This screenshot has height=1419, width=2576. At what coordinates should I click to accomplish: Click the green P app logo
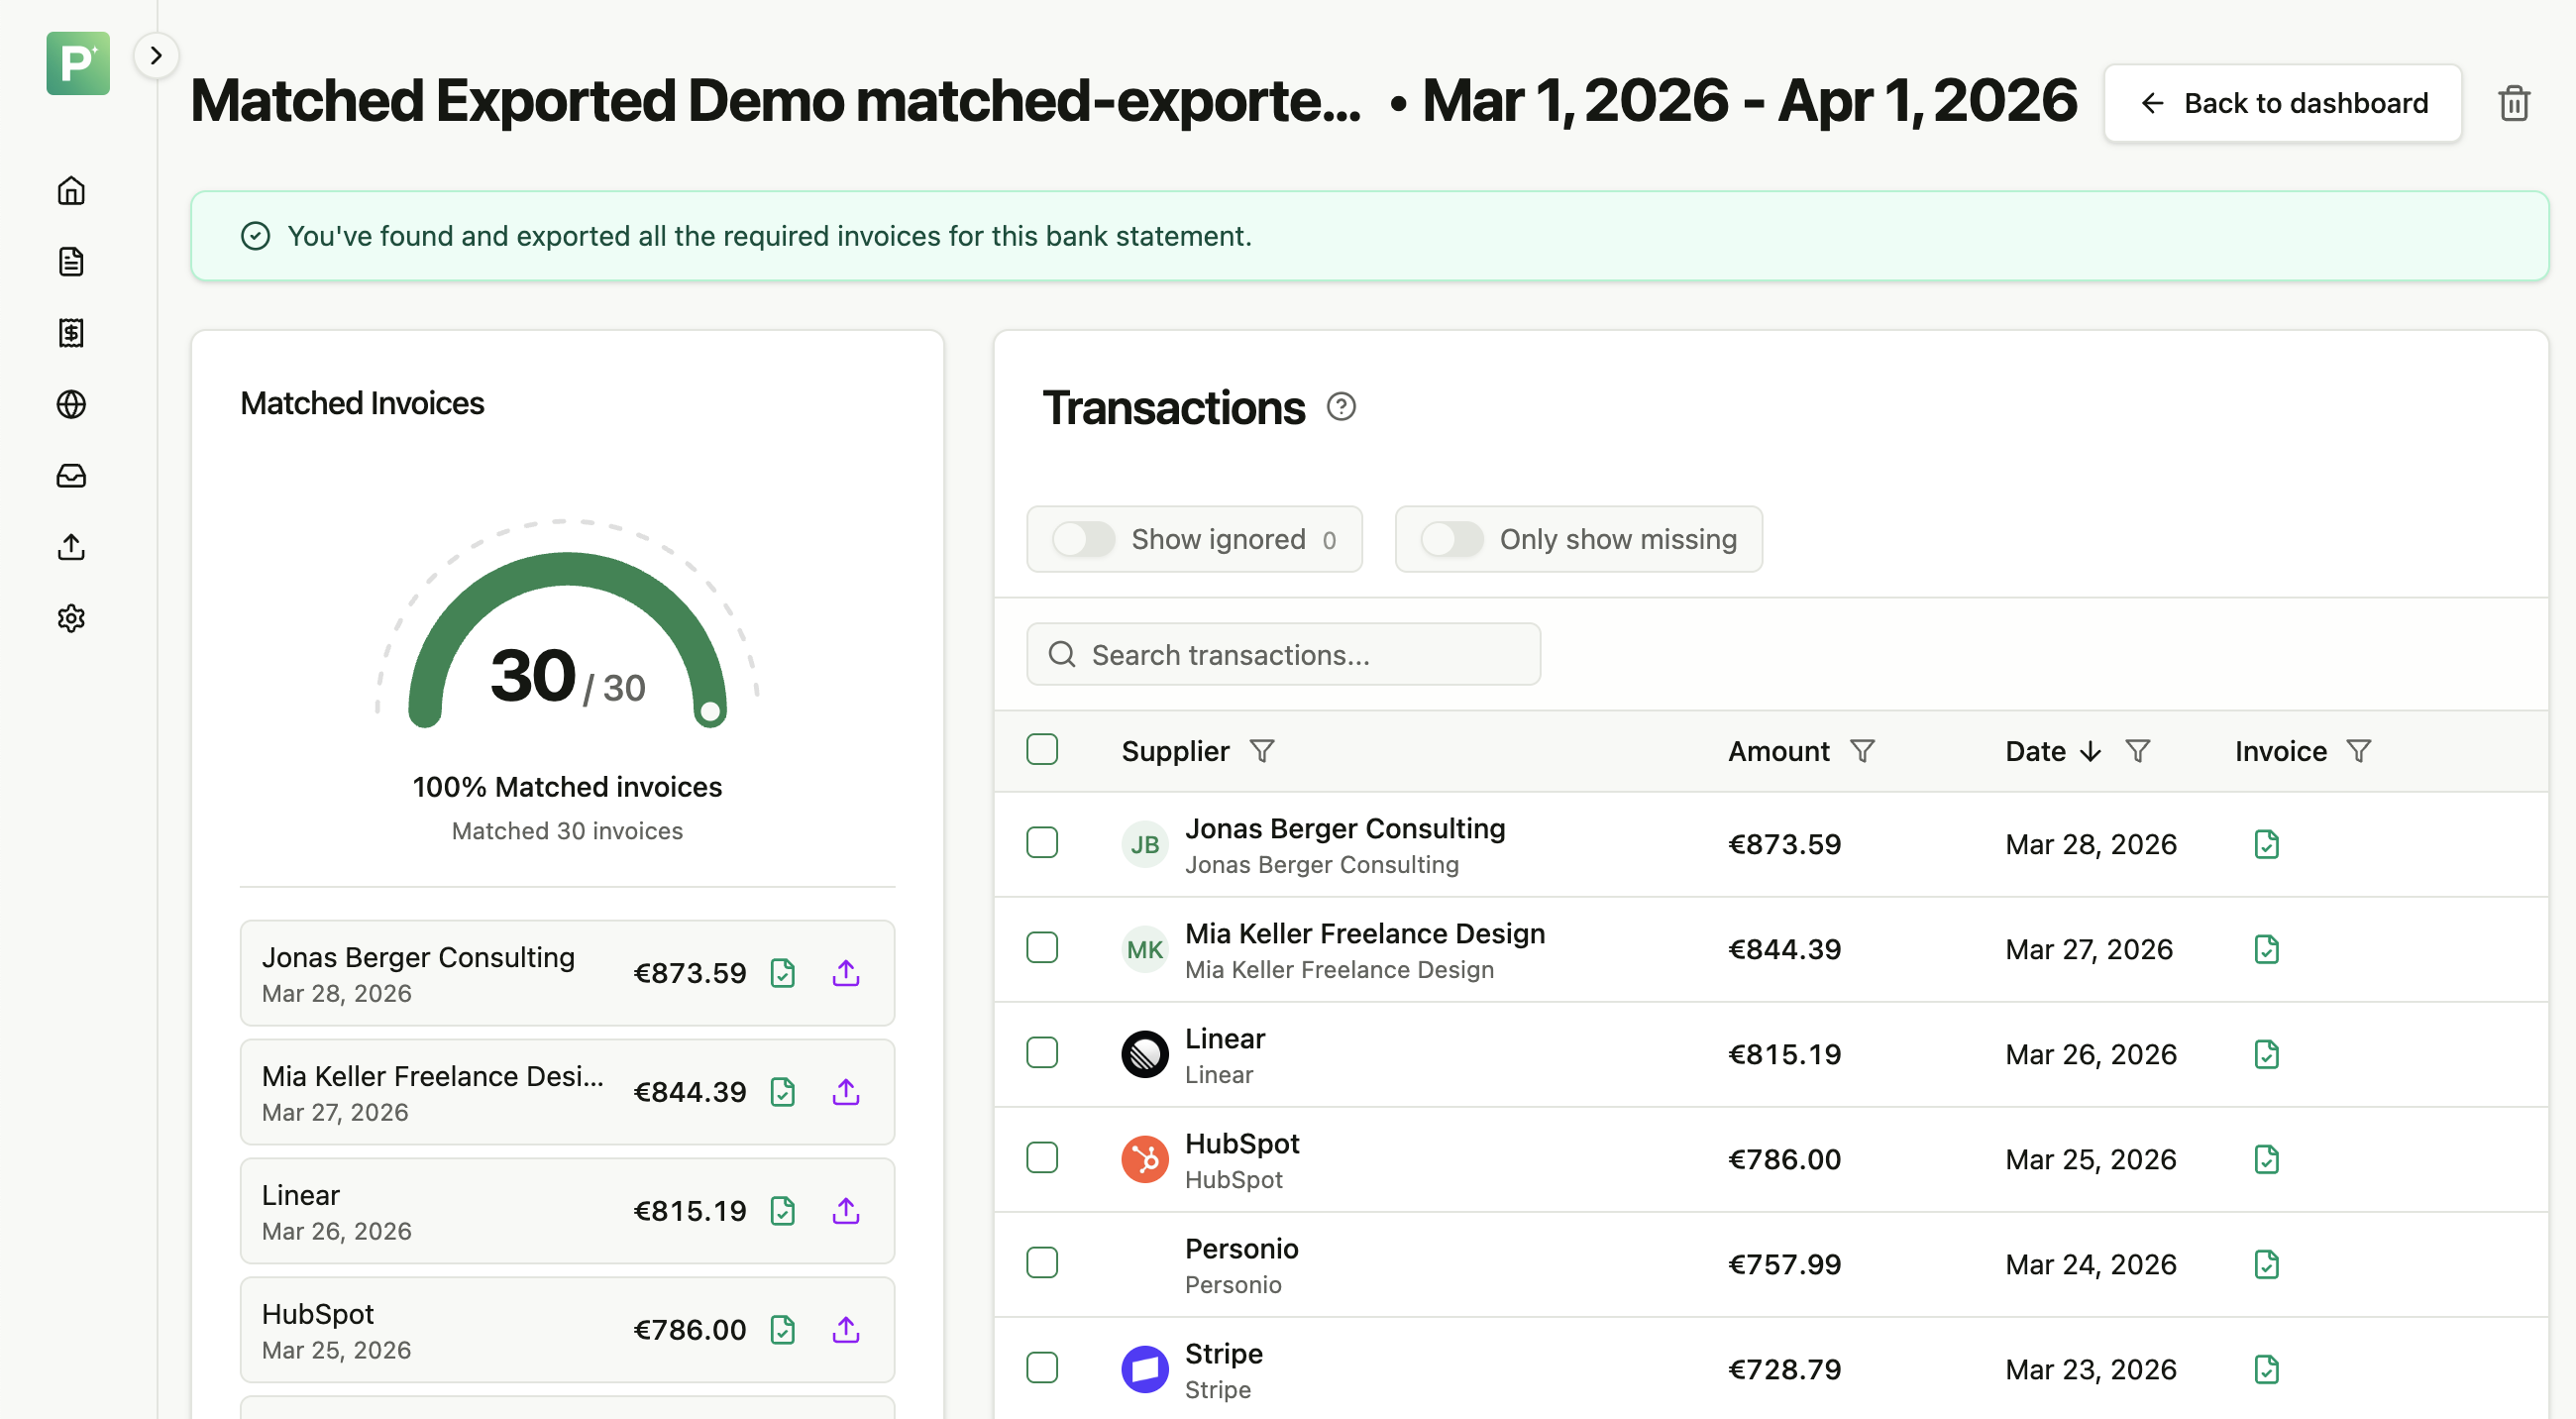[x=78, y=63]
